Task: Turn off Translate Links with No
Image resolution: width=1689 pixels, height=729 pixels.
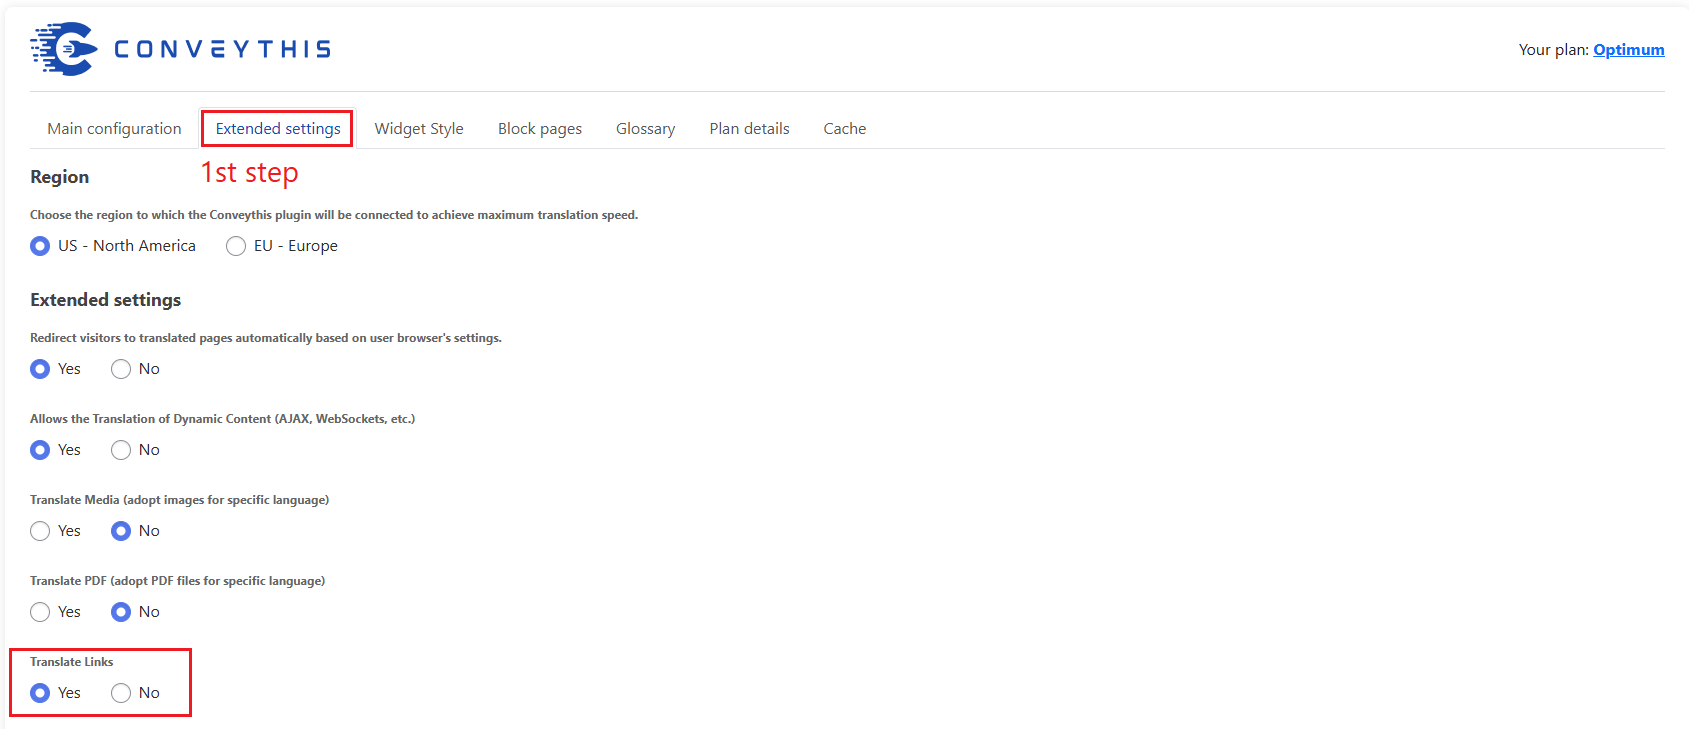Action: (121, 693)
